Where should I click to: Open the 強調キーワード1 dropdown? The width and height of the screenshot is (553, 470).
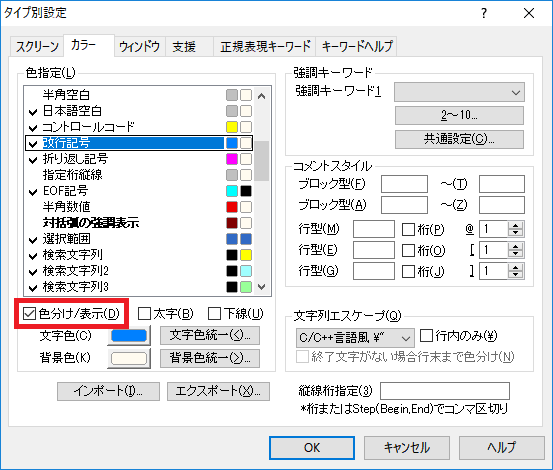pyautogui.click(x=459, y=92)
